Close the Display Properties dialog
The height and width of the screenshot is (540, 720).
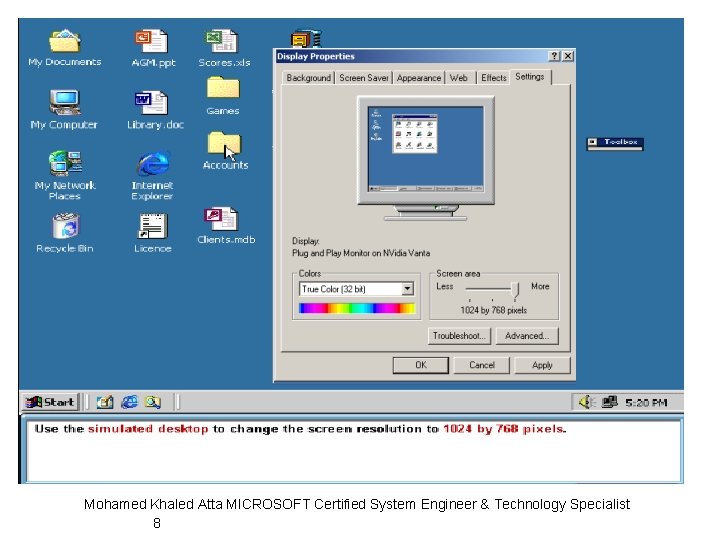coord(568,56)
